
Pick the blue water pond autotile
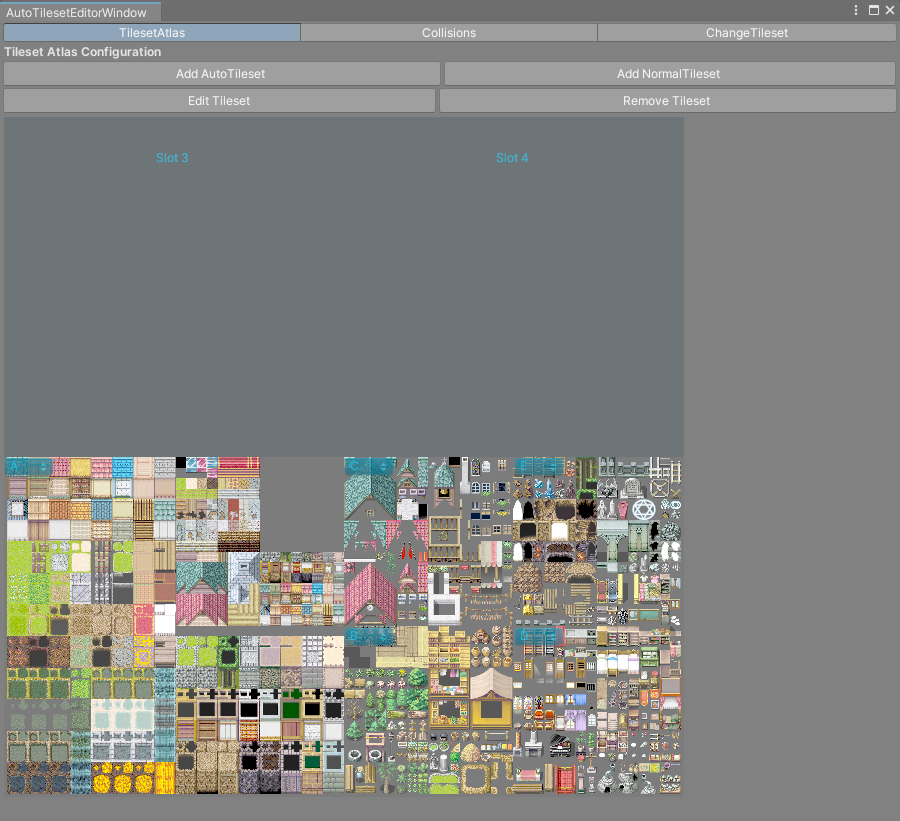pyautogui.click(x=38, y=778)
